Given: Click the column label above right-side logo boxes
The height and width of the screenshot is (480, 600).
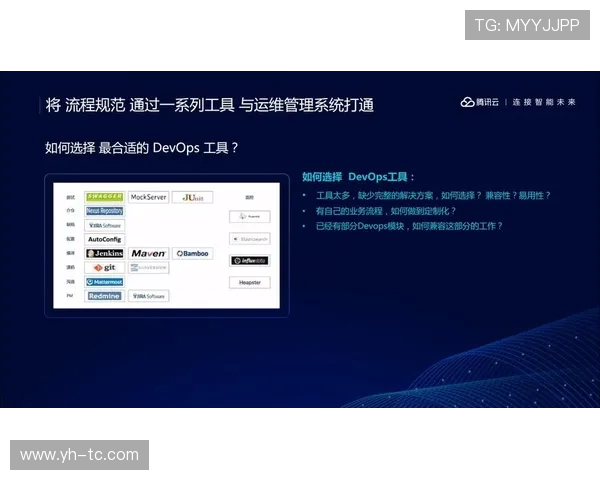Looking at the screenshot, I should [x=249, y=198].
